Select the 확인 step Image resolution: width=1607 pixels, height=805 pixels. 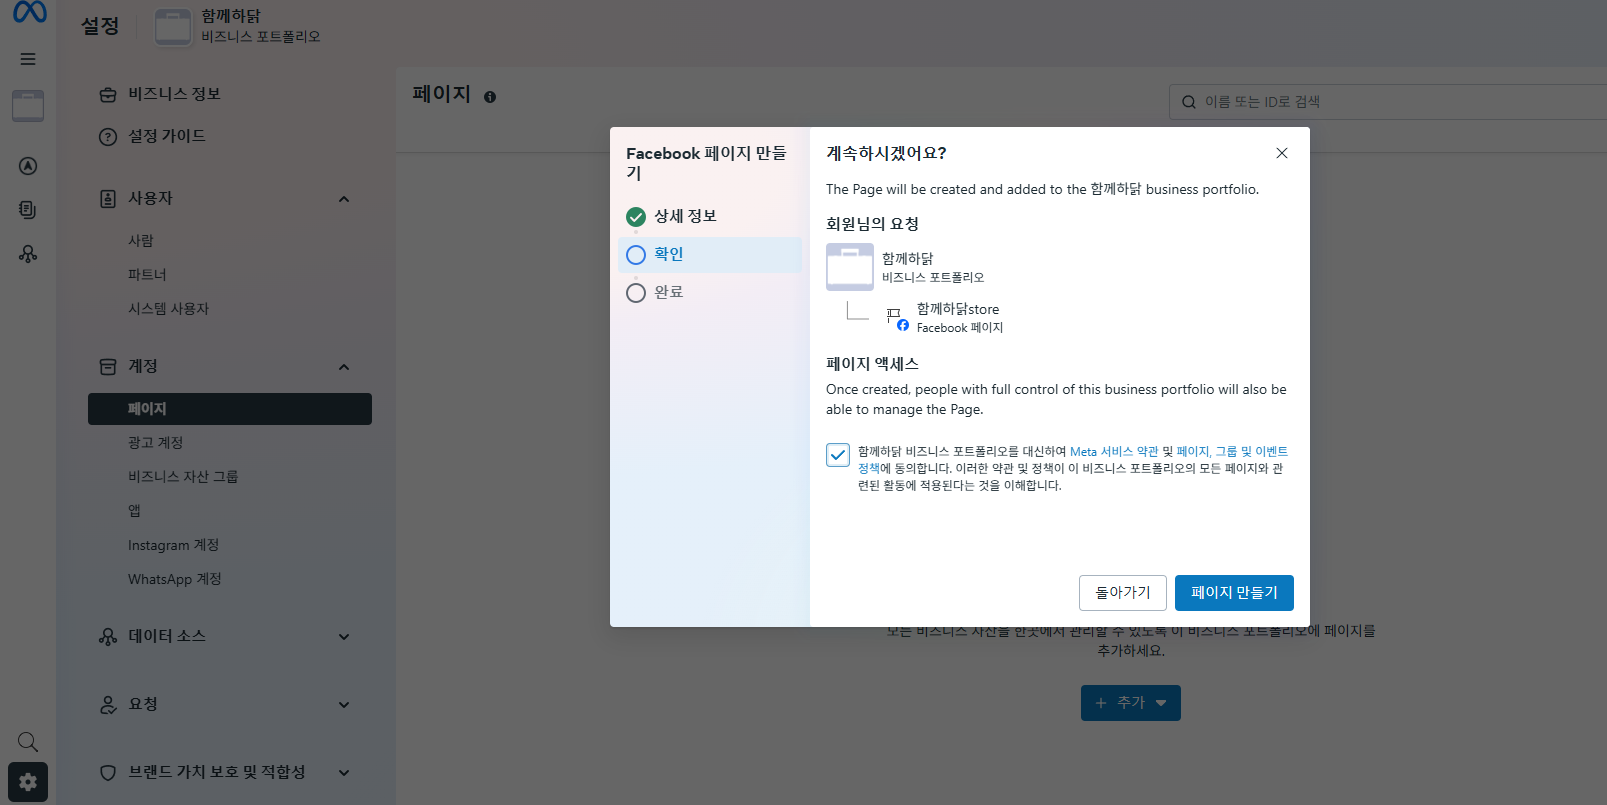tap(710, 255)
